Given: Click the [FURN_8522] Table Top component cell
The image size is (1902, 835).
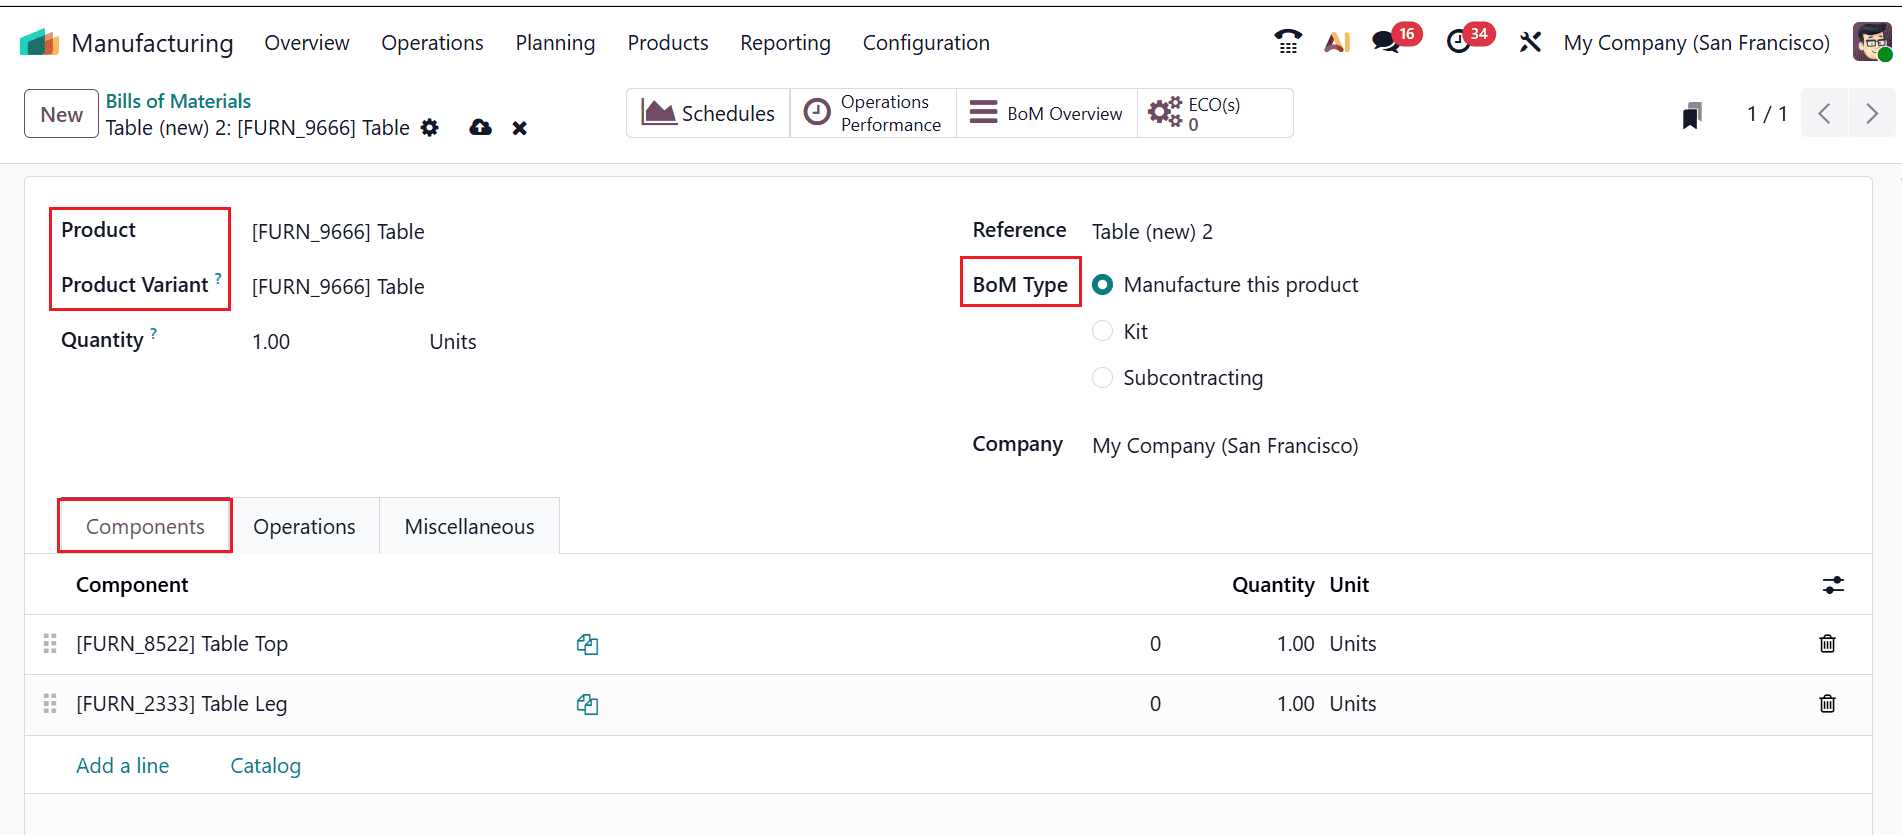Looking at the screenshot, I should point(182,644).
